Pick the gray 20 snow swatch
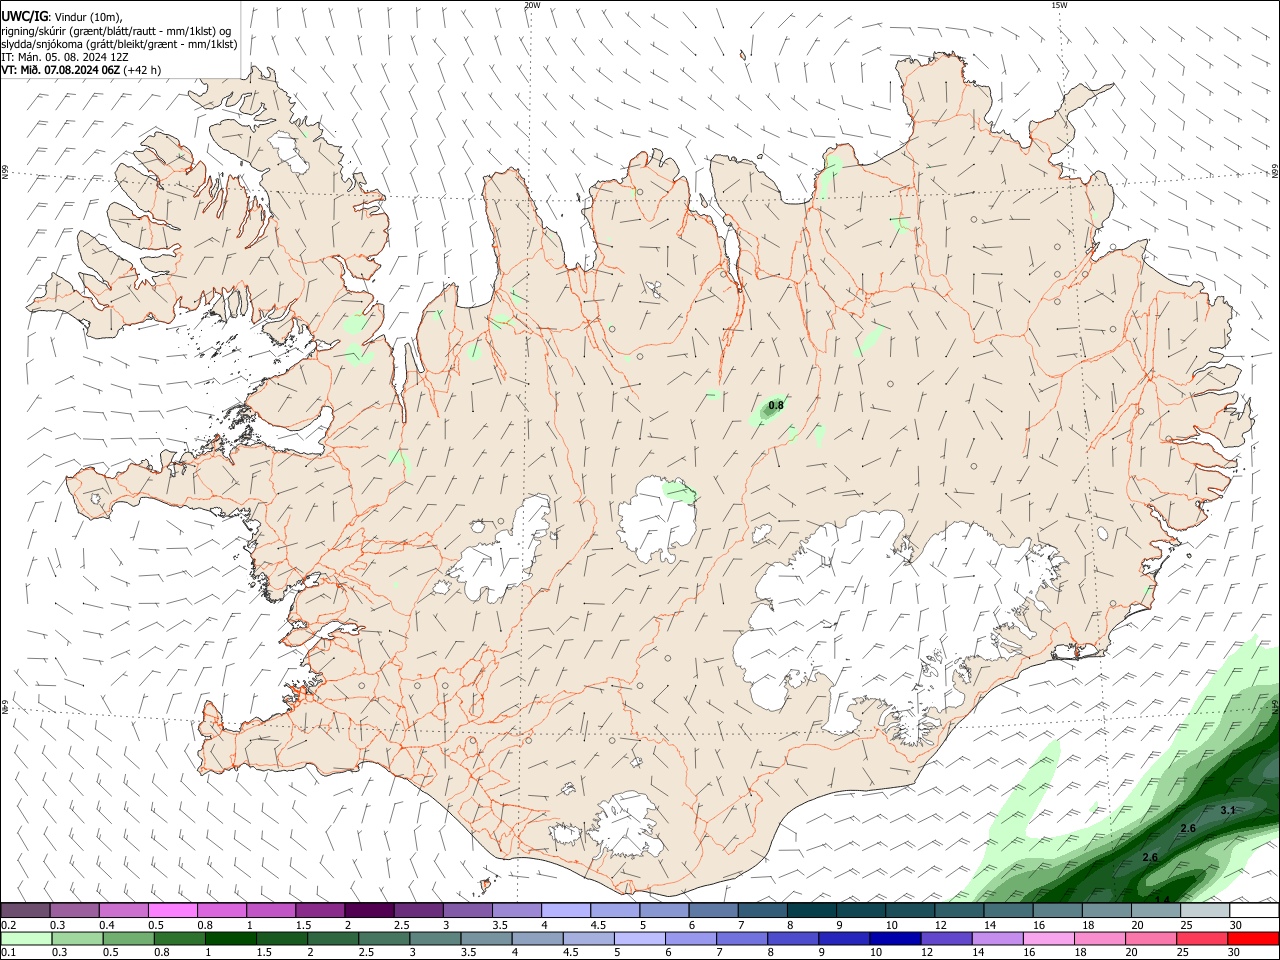 [1156, 910]
